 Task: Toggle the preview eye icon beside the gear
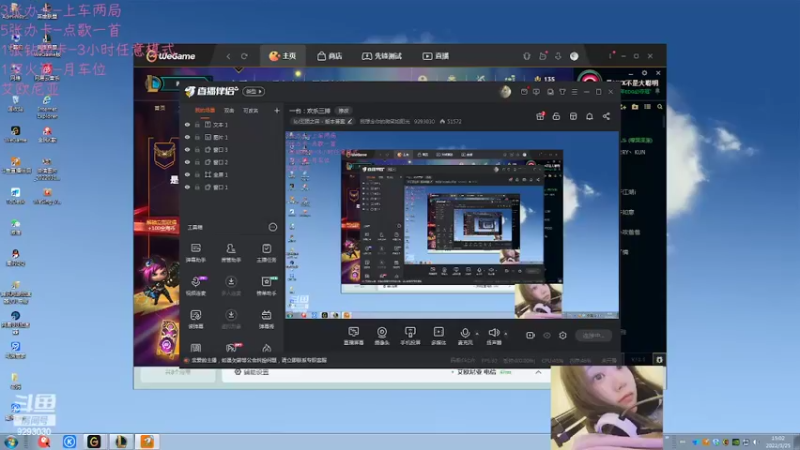(x=547, y=335)
